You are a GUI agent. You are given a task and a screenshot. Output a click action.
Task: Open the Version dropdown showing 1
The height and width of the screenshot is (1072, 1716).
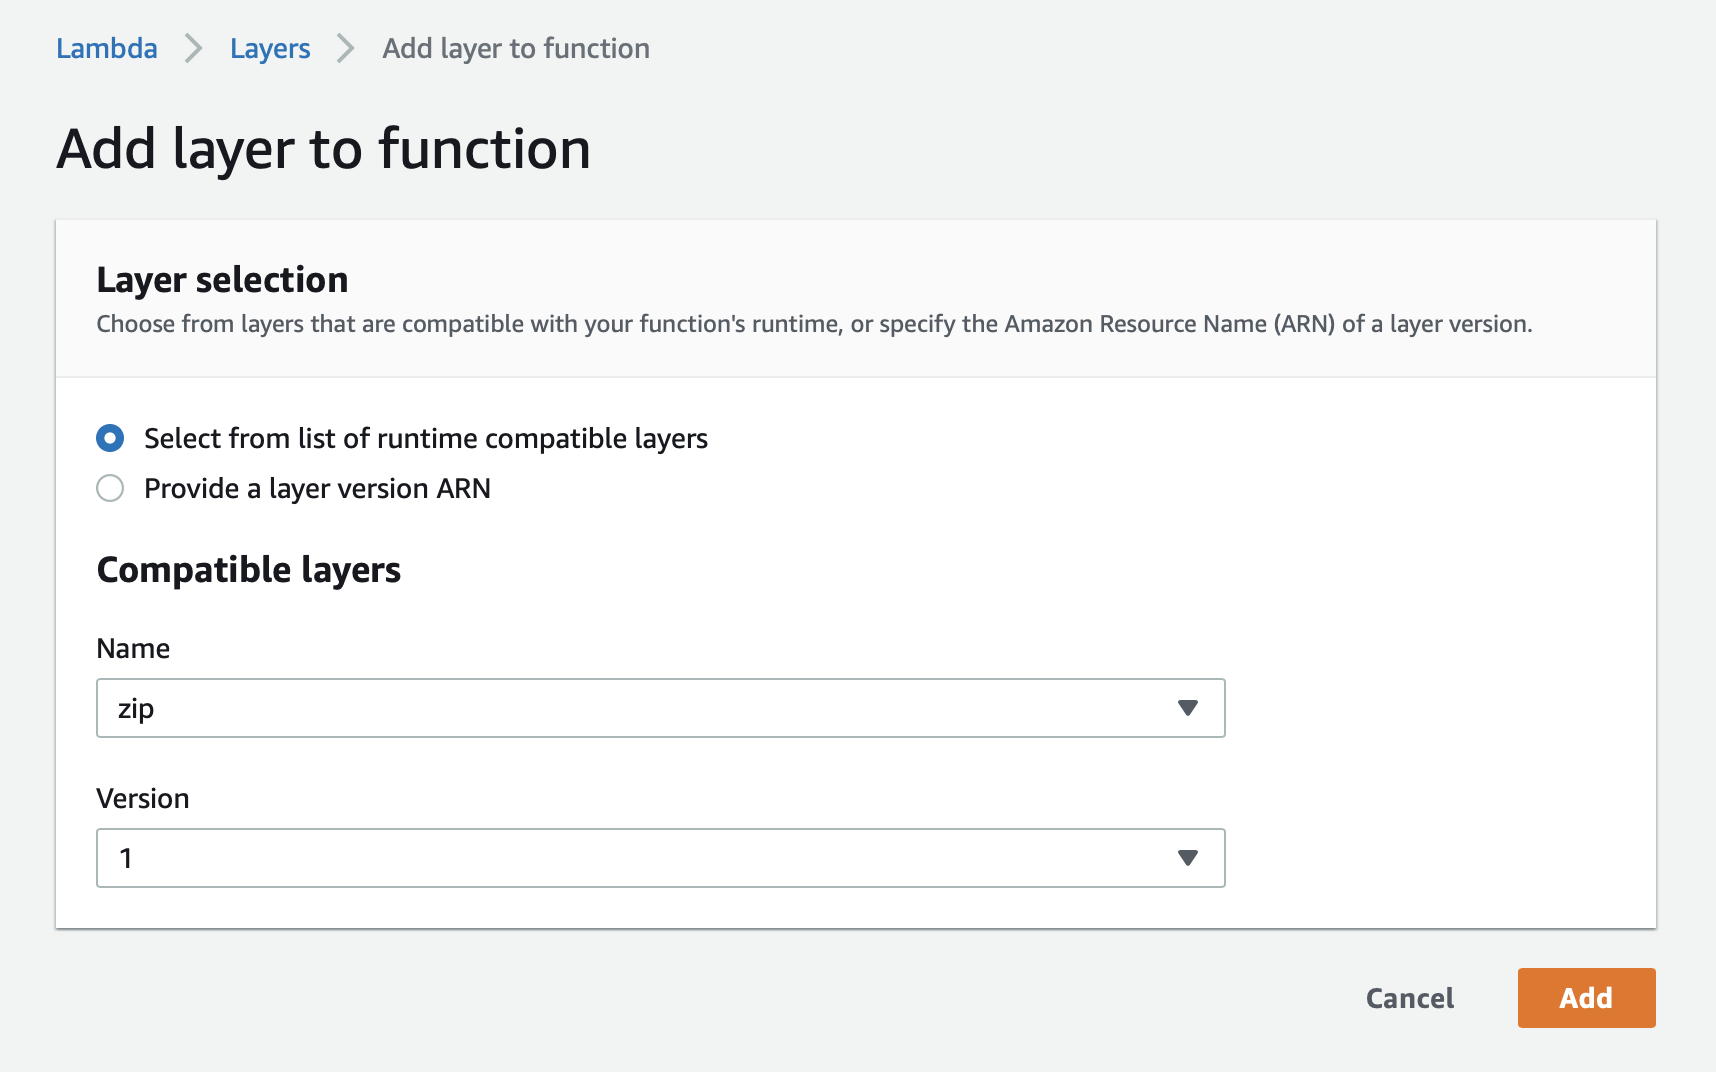coord(640,858)
